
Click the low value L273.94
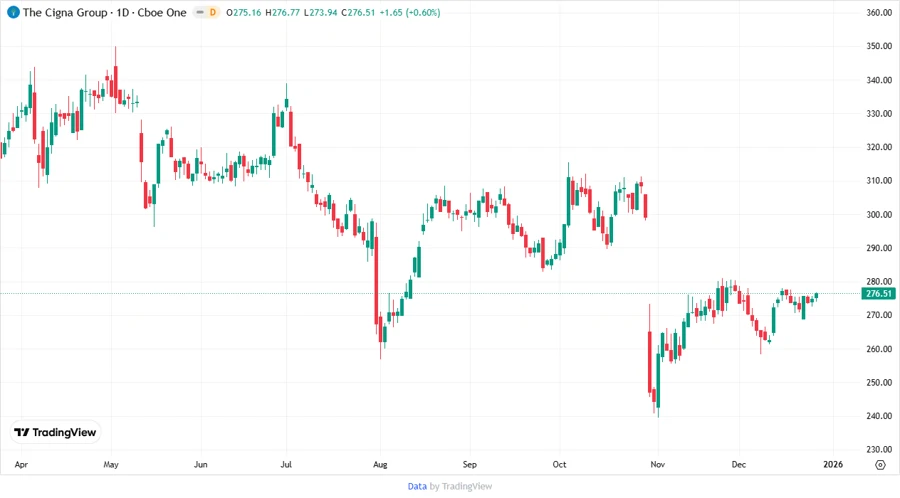pyautogui.click(x=321, y=13)
